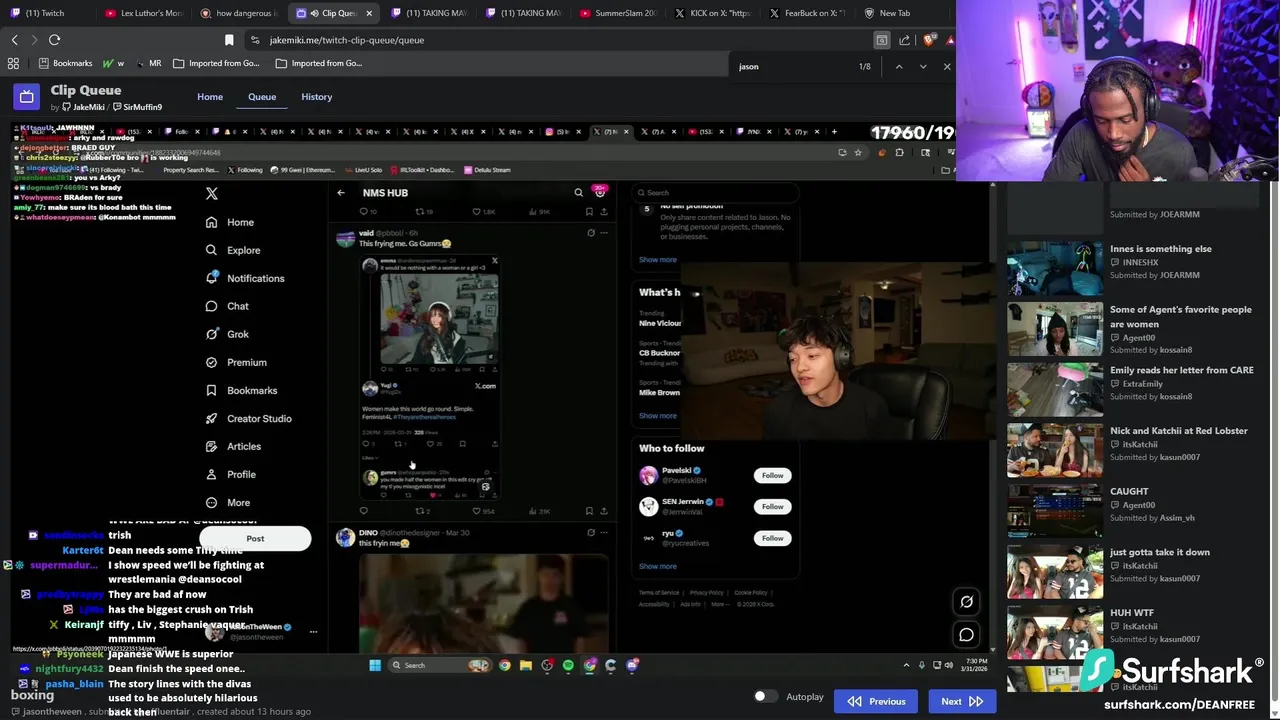The width and height of the screenshot is (1280, 720).
Task: Select 'just gotta take it down' clip title
Action: (x=1160, y=552)
